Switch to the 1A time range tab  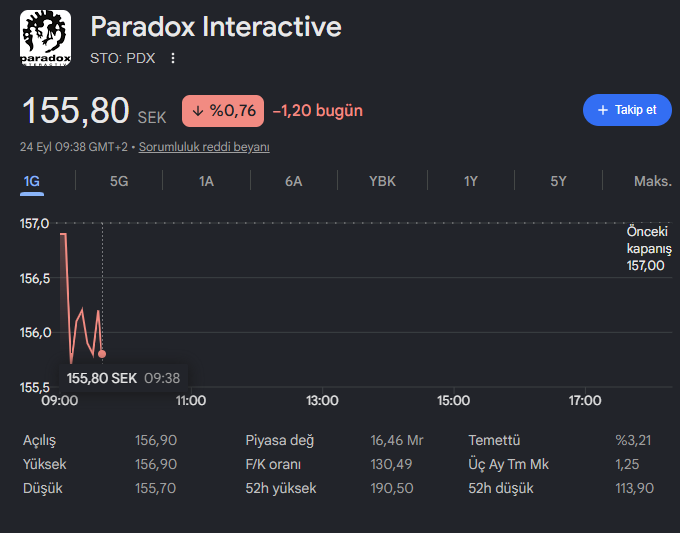click(x=206, y=181)
